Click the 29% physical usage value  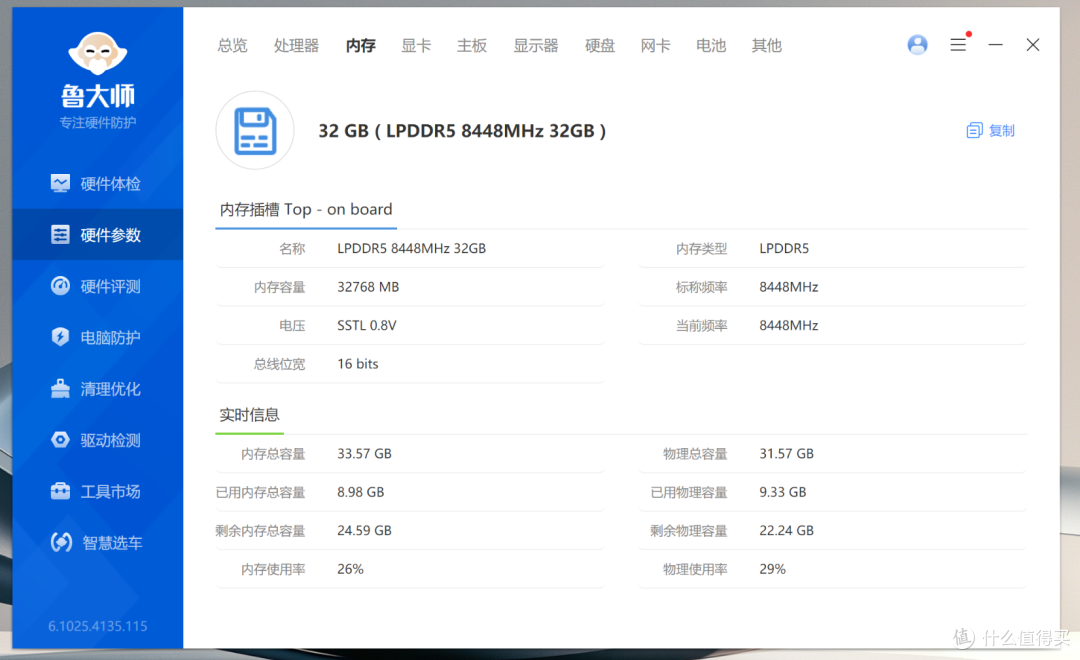[x=772, y=569]
